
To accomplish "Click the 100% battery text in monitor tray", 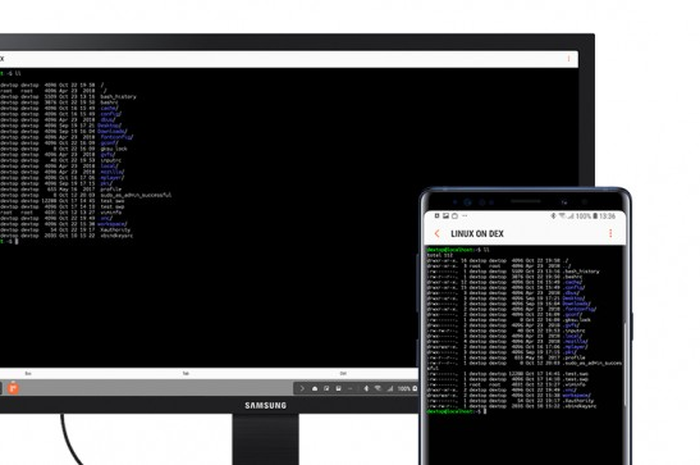I will click(404, 389).
